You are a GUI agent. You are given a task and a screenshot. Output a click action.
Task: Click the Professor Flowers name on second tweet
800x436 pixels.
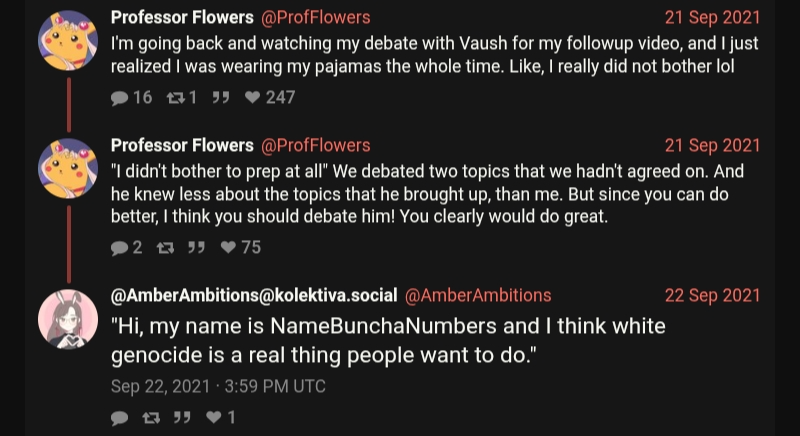[181, 145]
